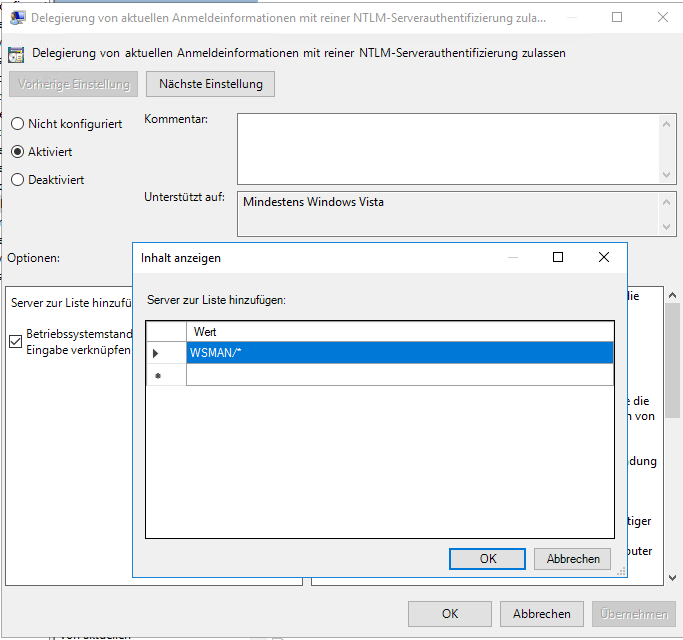Viewport: 683px width, 640px height.
Task: Click the title bar window icon
Action: pos(17,18)
